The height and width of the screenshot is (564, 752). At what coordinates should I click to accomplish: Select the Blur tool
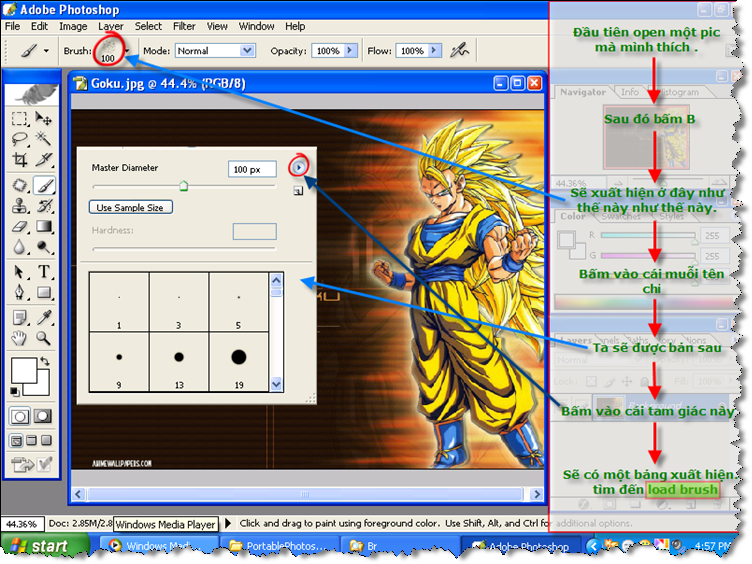19,247
